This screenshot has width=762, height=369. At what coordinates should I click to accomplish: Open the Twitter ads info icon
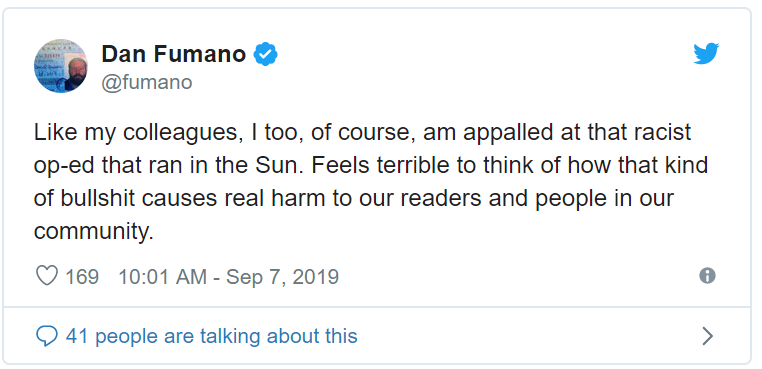(707, 276)
